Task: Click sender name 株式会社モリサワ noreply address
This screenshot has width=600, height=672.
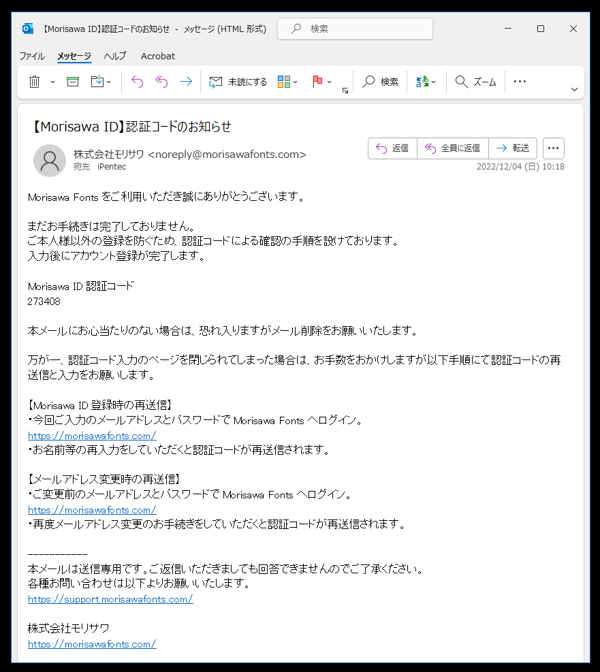Action: coord(189,154)
